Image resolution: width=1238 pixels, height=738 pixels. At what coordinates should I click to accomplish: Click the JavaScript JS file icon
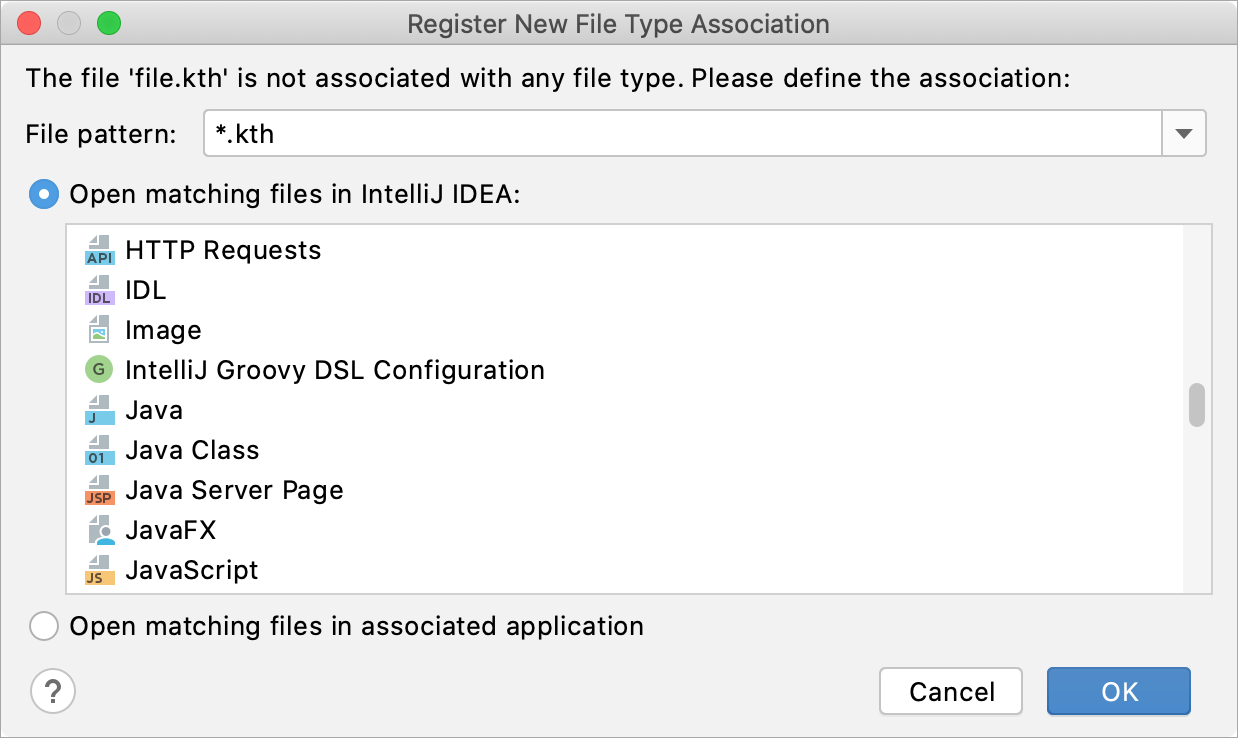pos(99,570)
